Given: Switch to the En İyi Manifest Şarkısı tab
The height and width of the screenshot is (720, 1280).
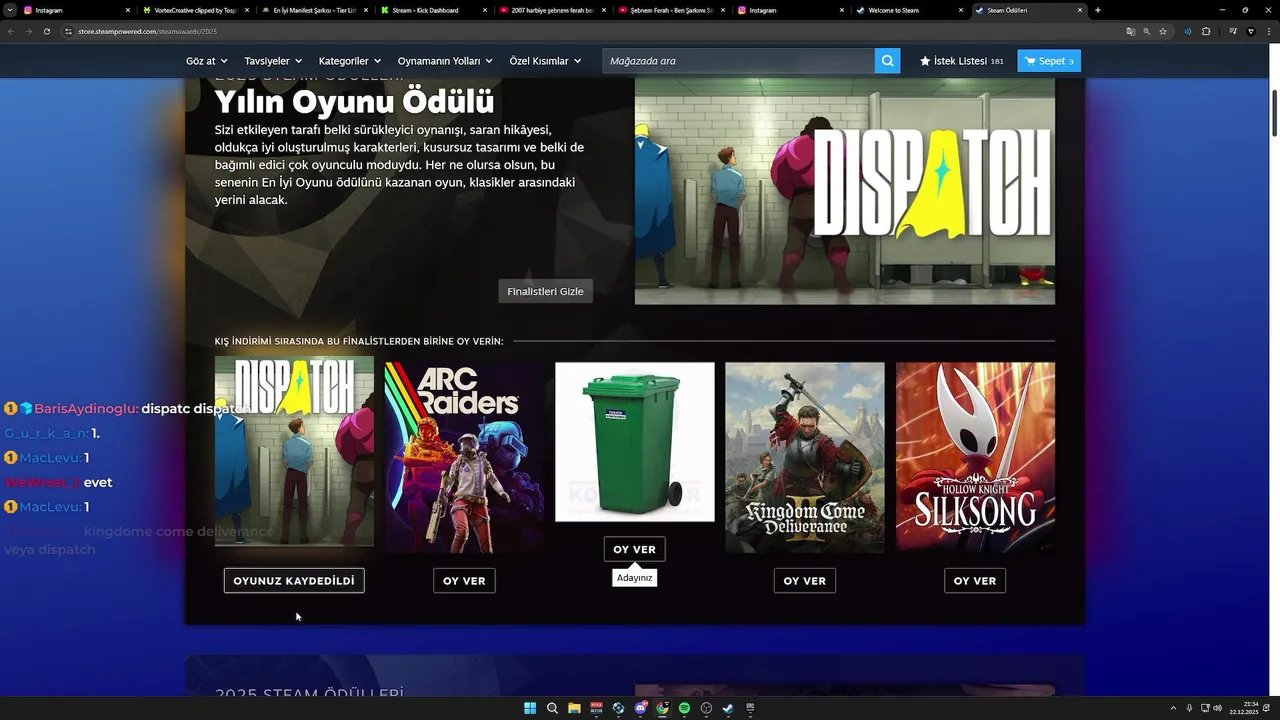Looking at the screenshot, I should 313,10.
